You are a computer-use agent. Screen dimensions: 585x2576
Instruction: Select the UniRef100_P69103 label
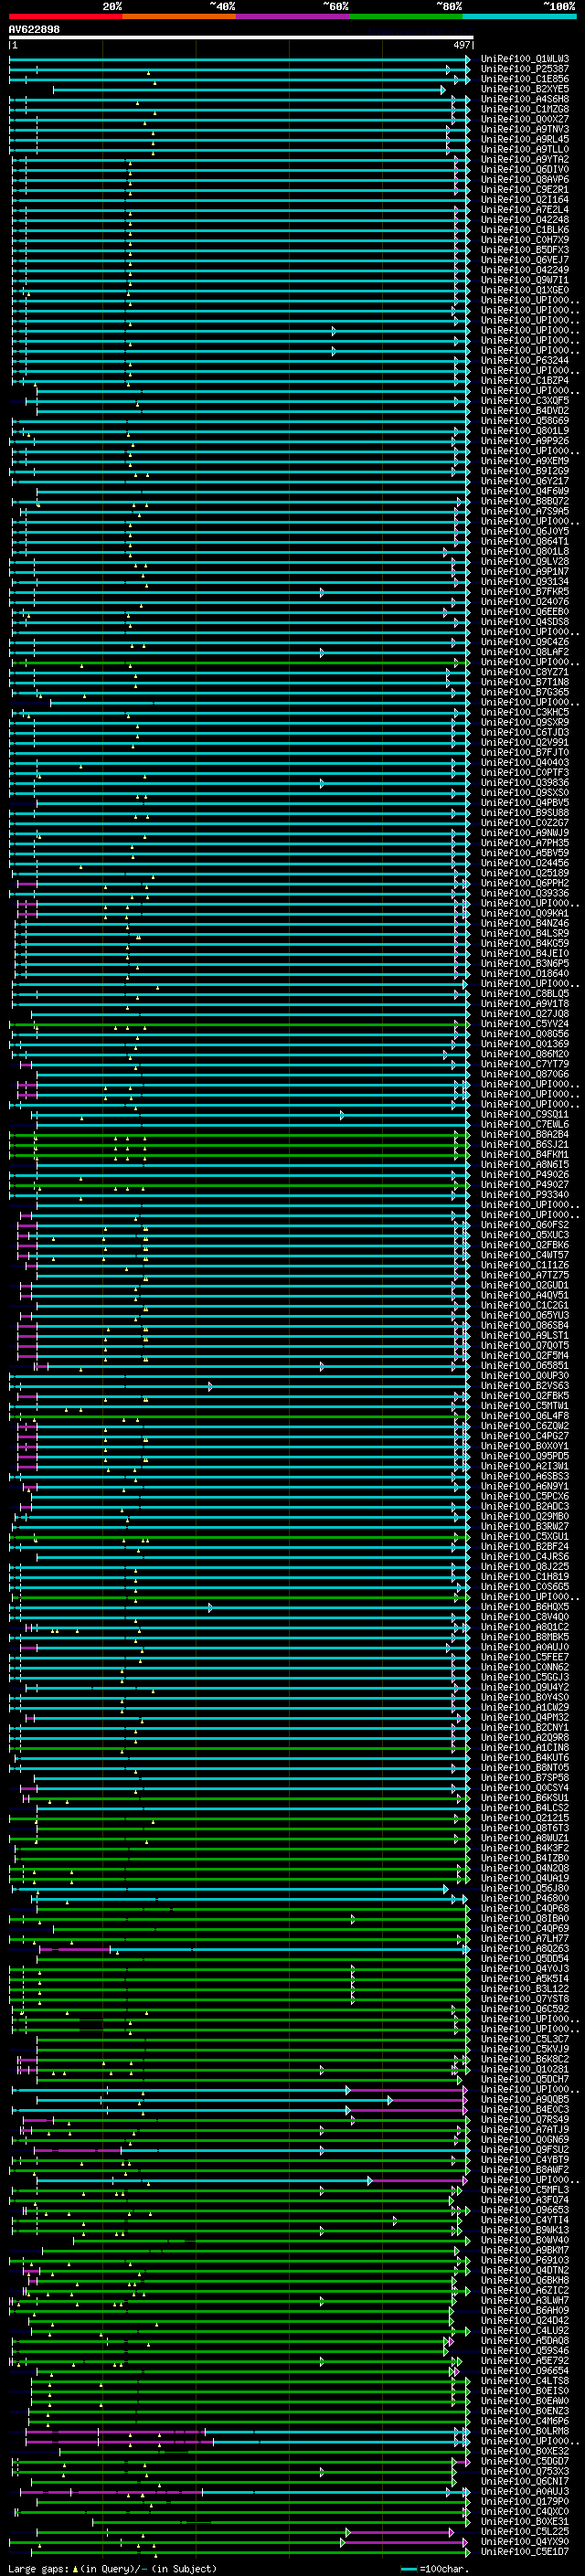[x=525, y=2259]
